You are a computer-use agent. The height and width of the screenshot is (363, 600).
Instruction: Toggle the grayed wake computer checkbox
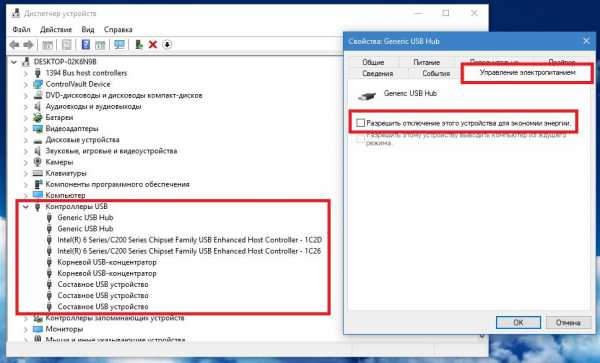(360, 138)
